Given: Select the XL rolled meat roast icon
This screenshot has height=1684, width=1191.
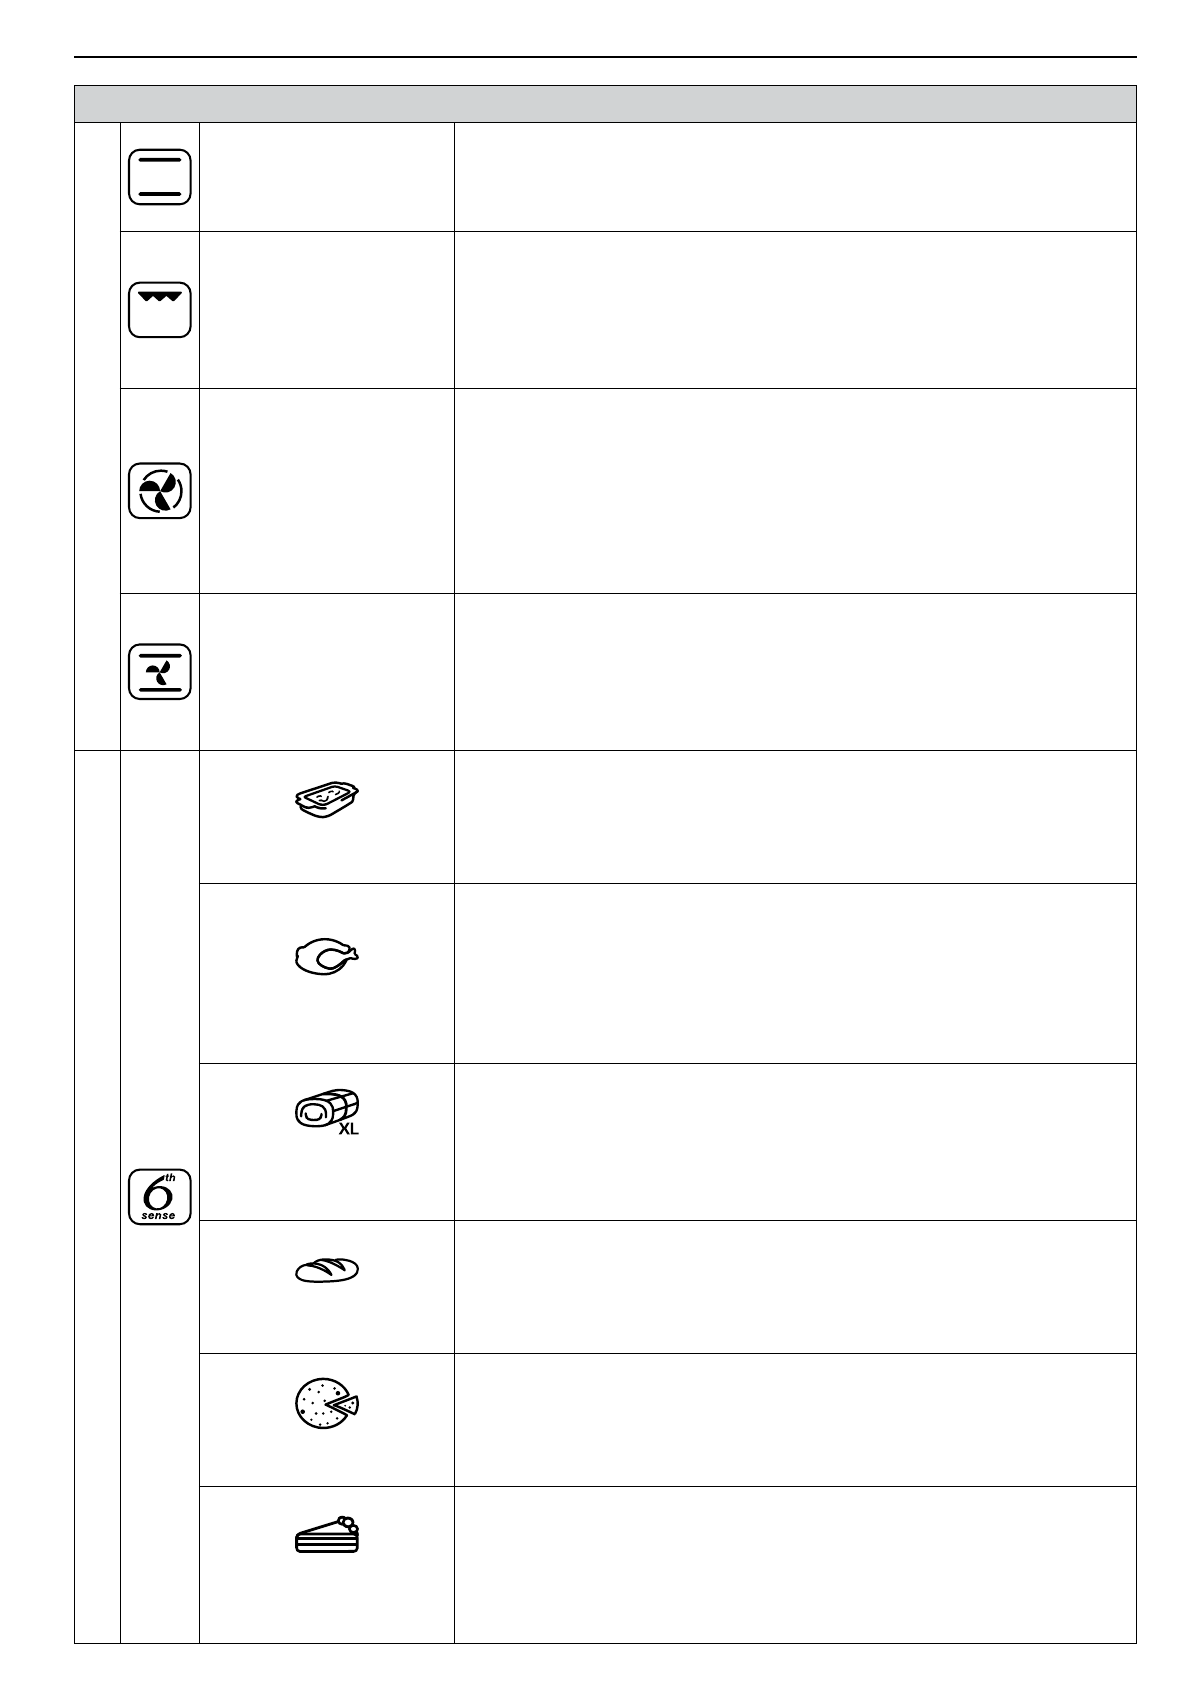Looking at the screenshot, I should coord(326,1111).
